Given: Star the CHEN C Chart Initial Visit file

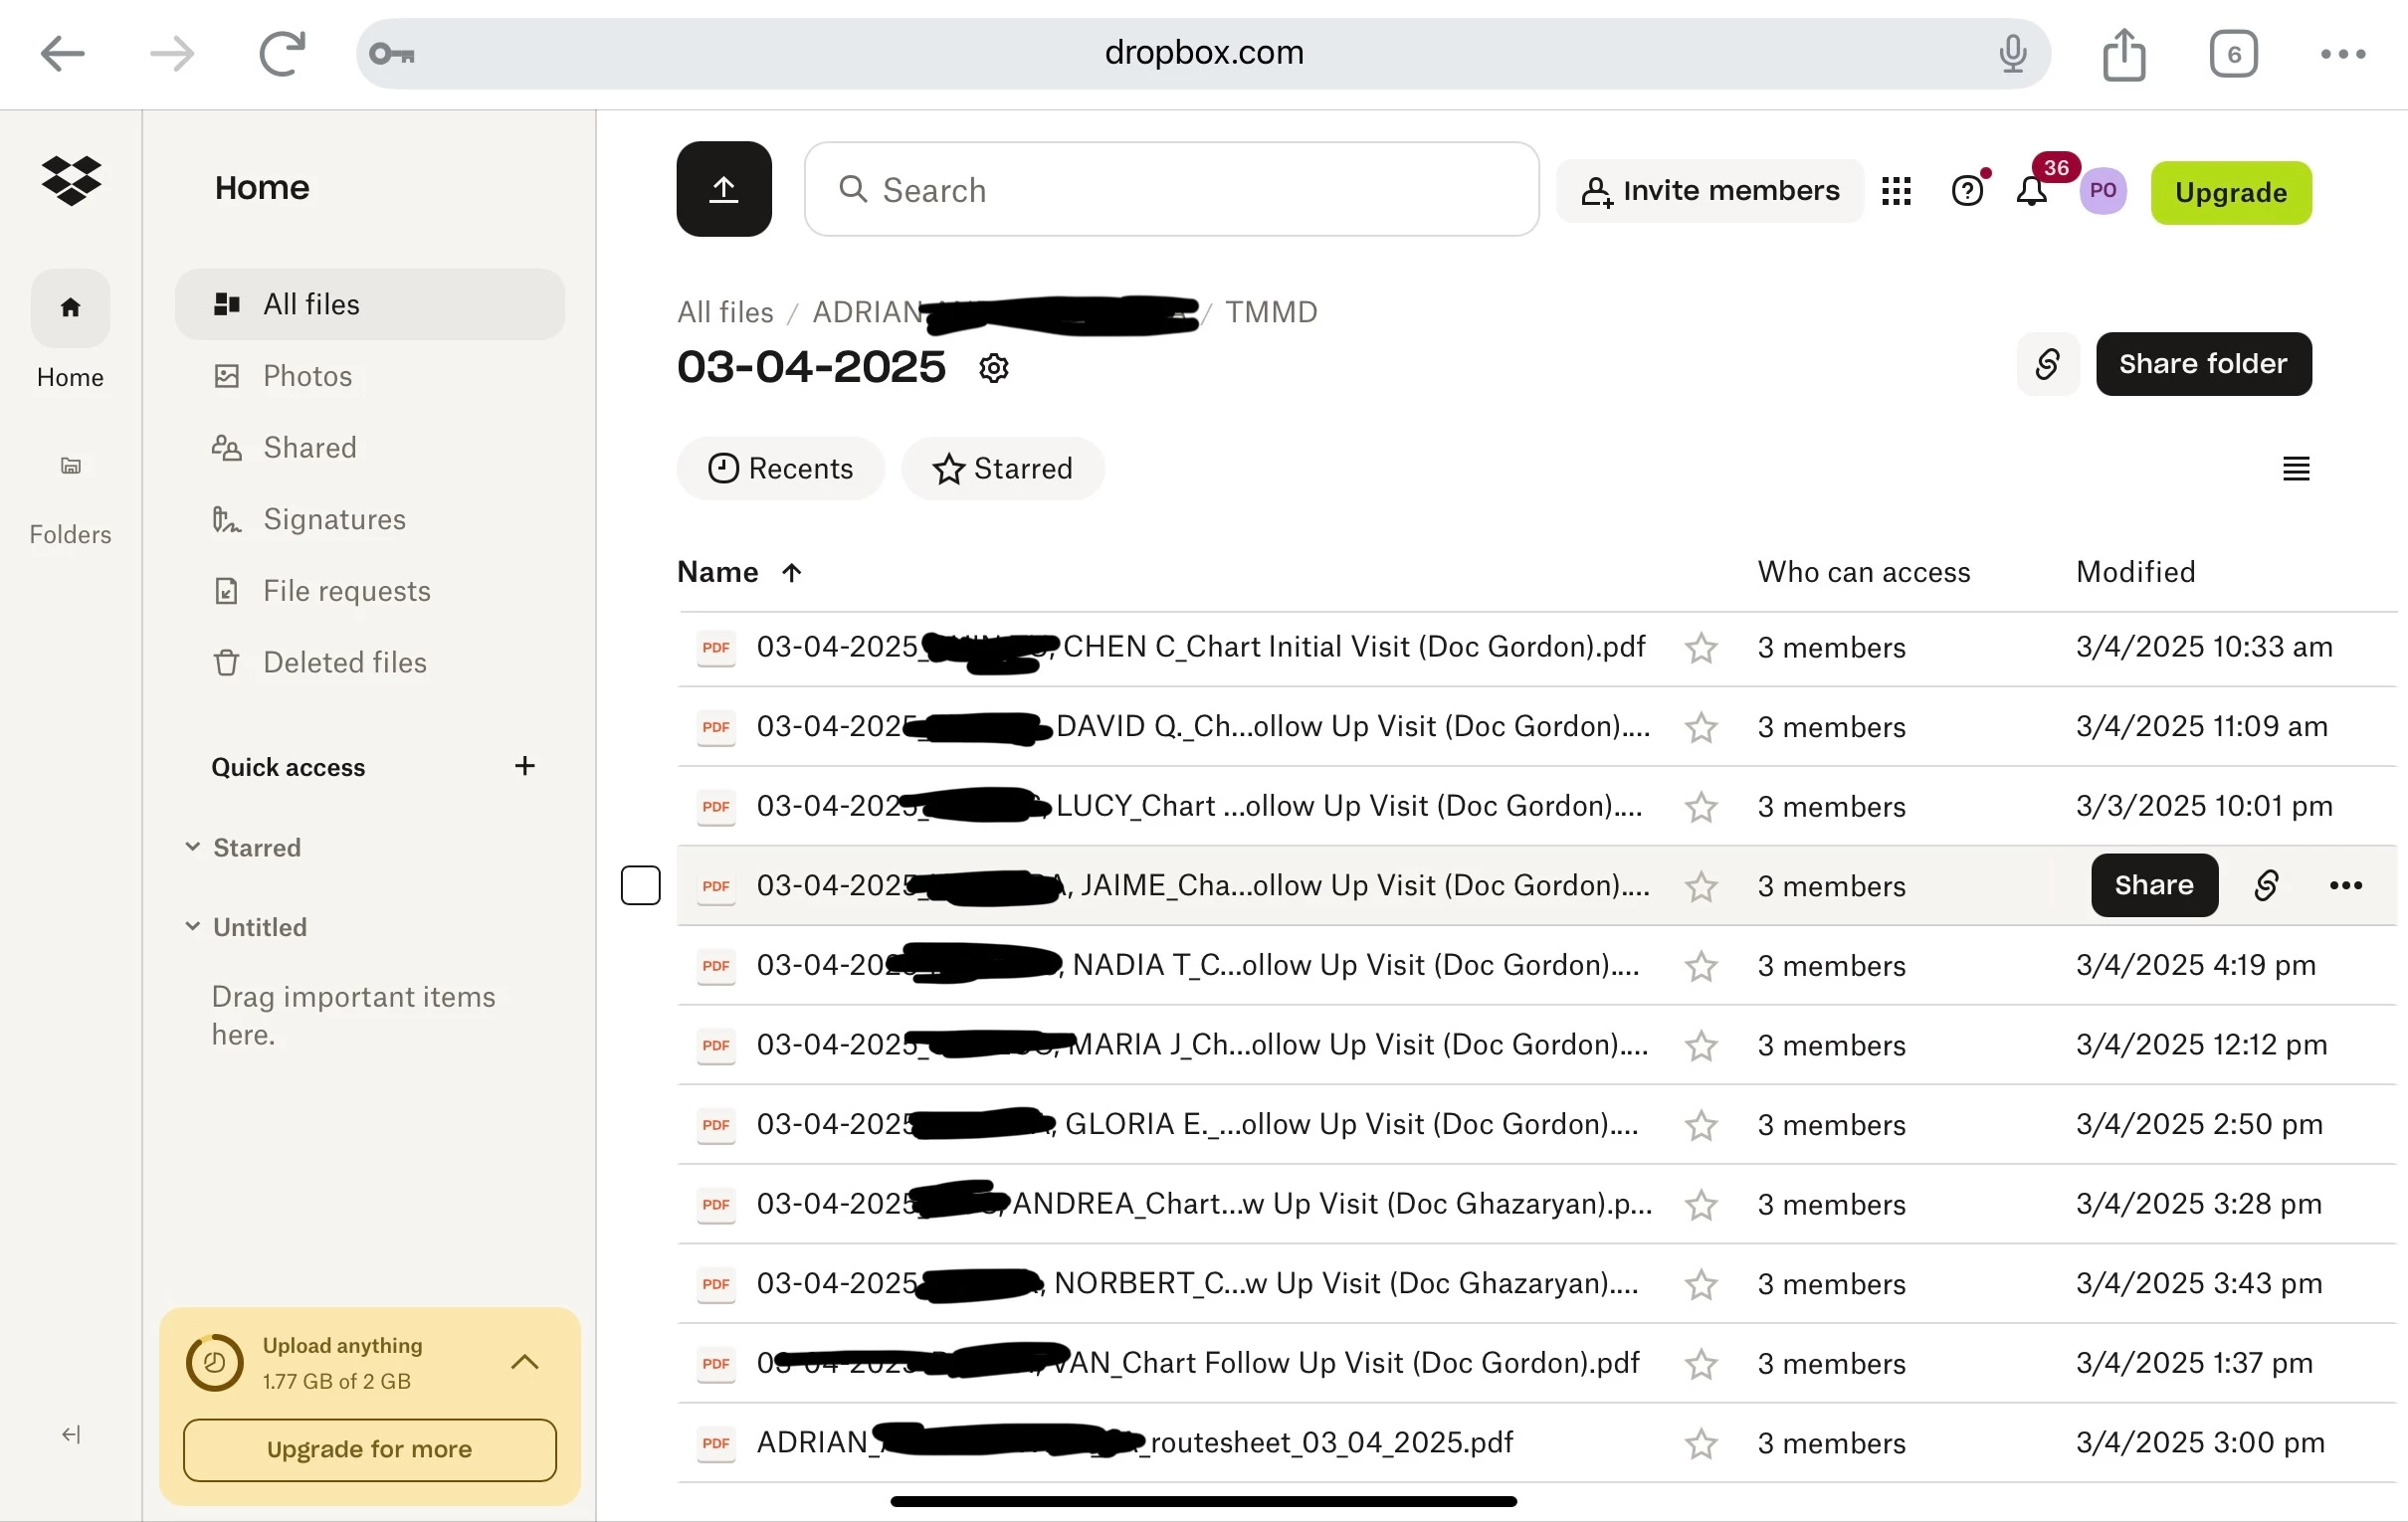Looking at the screenshot, I should (x=1700, y=648).
